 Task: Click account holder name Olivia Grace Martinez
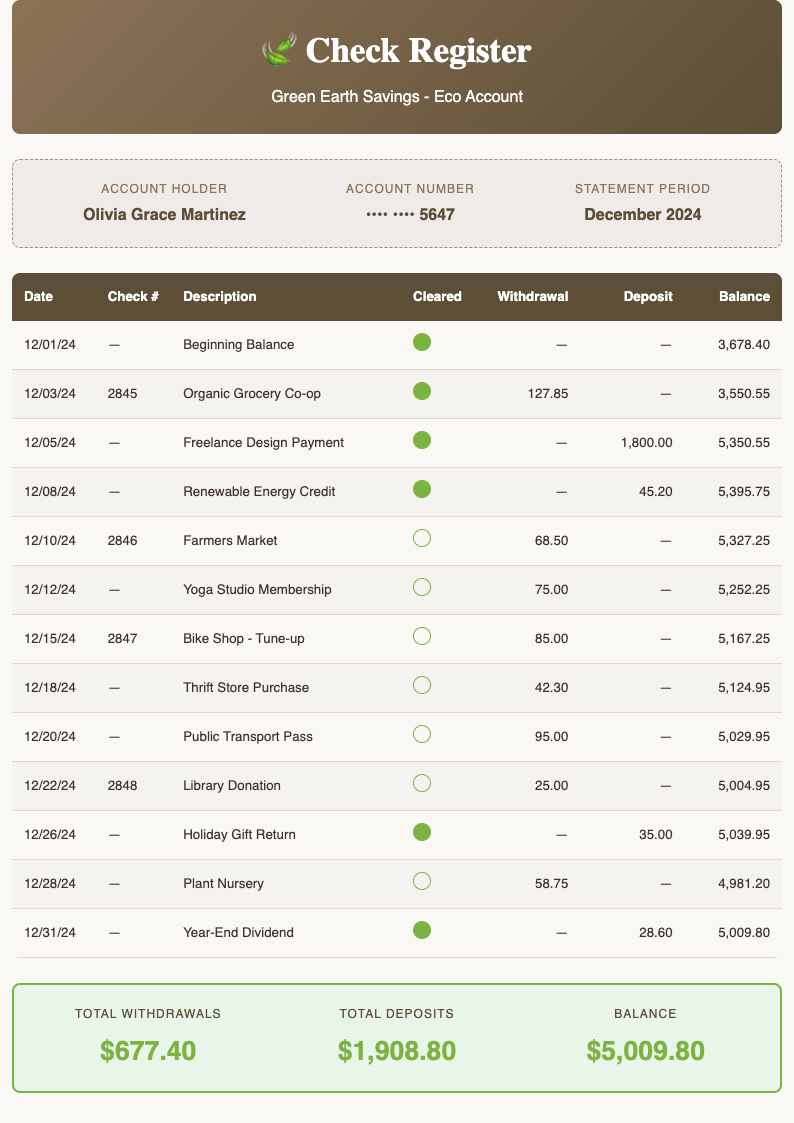(164, 214)
